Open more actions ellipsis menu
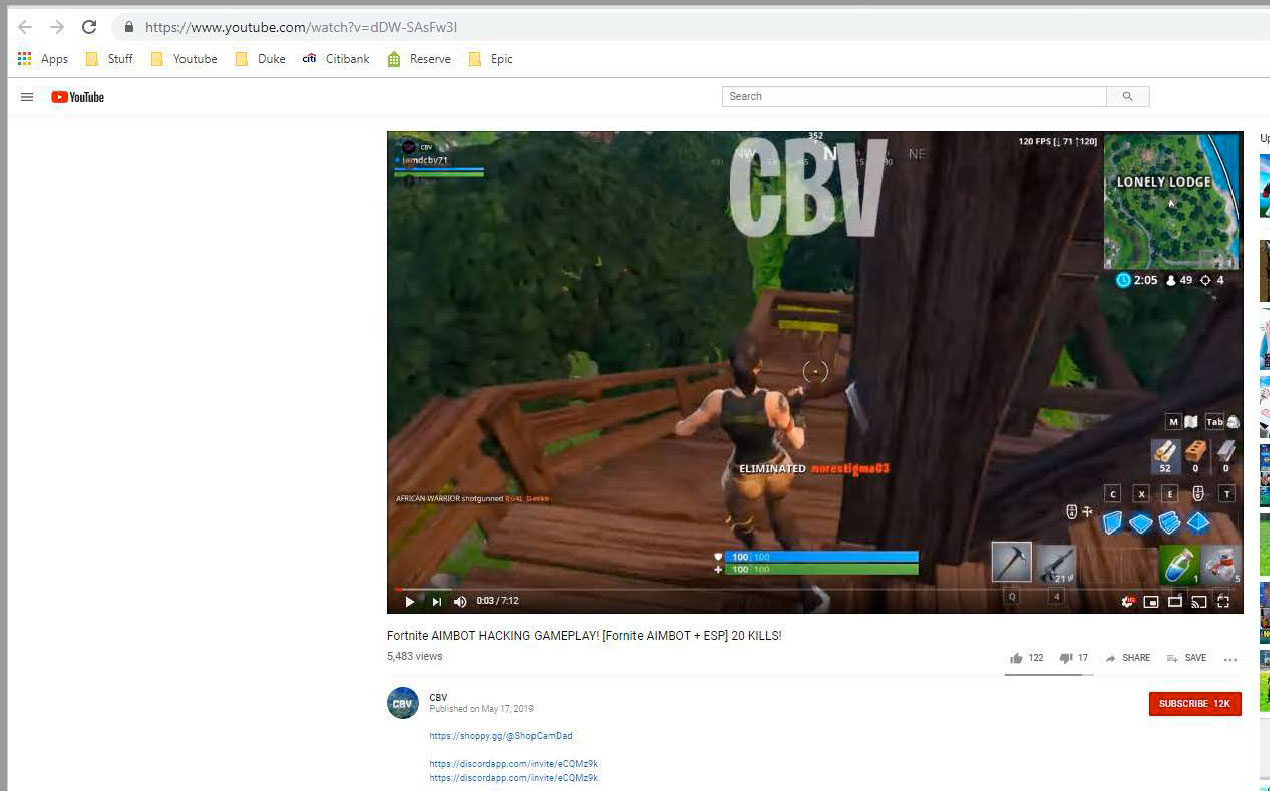The width and height of the screenshot is (1270, 791). [1230, 659]
